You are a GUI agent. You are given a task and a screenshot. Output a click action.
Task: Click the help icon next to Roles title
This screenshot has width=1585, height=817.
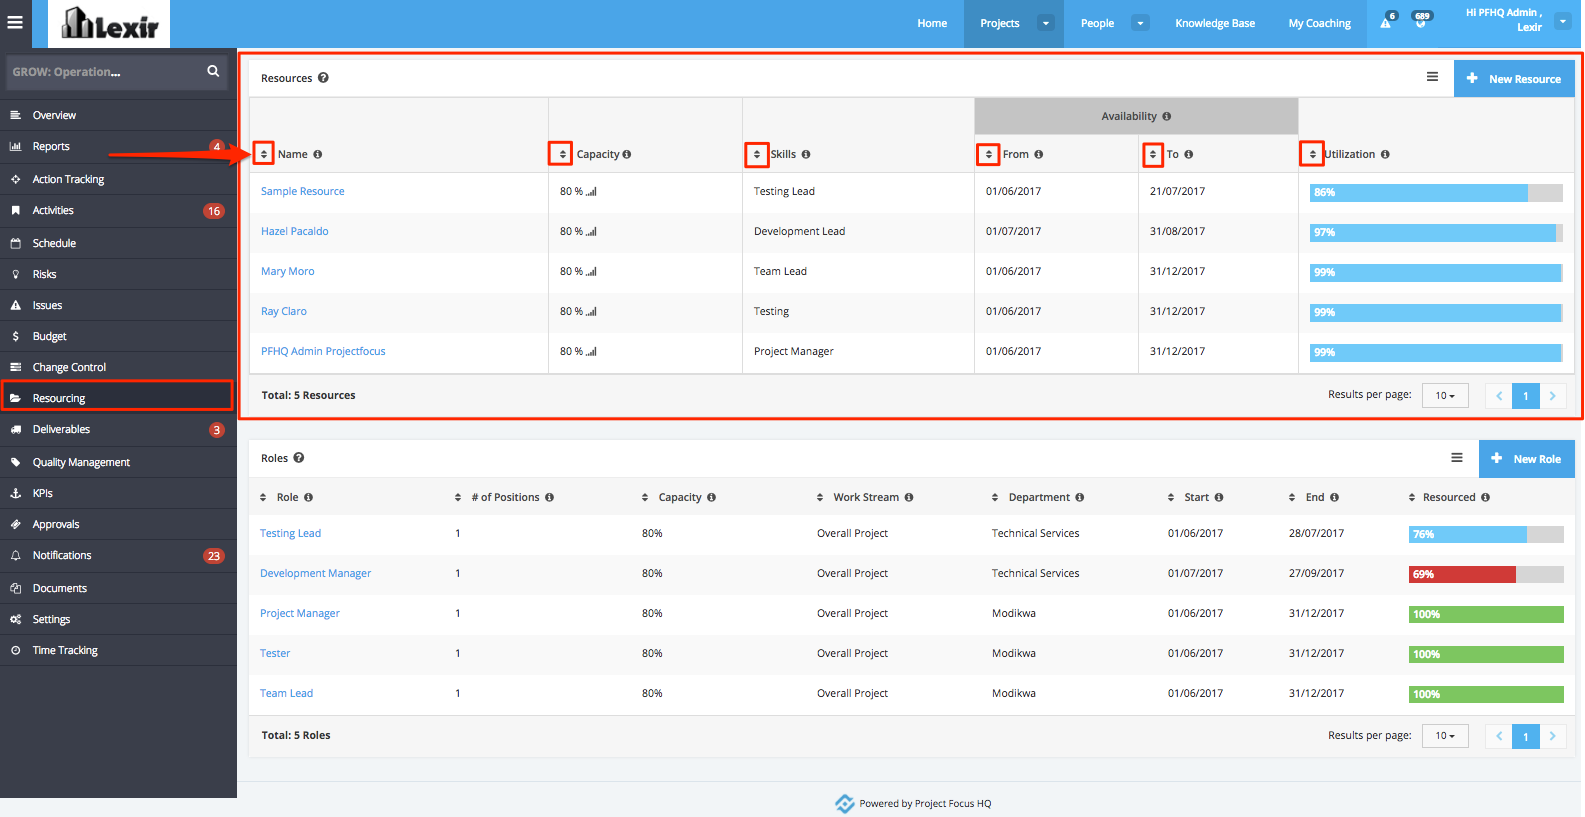(x=298, y=458)
